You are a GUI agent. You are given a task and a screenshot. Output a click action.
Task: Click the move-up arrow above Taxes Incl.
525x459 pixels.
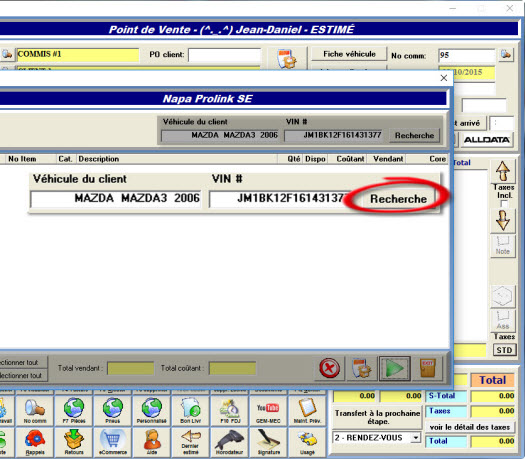tap(503, 171)
